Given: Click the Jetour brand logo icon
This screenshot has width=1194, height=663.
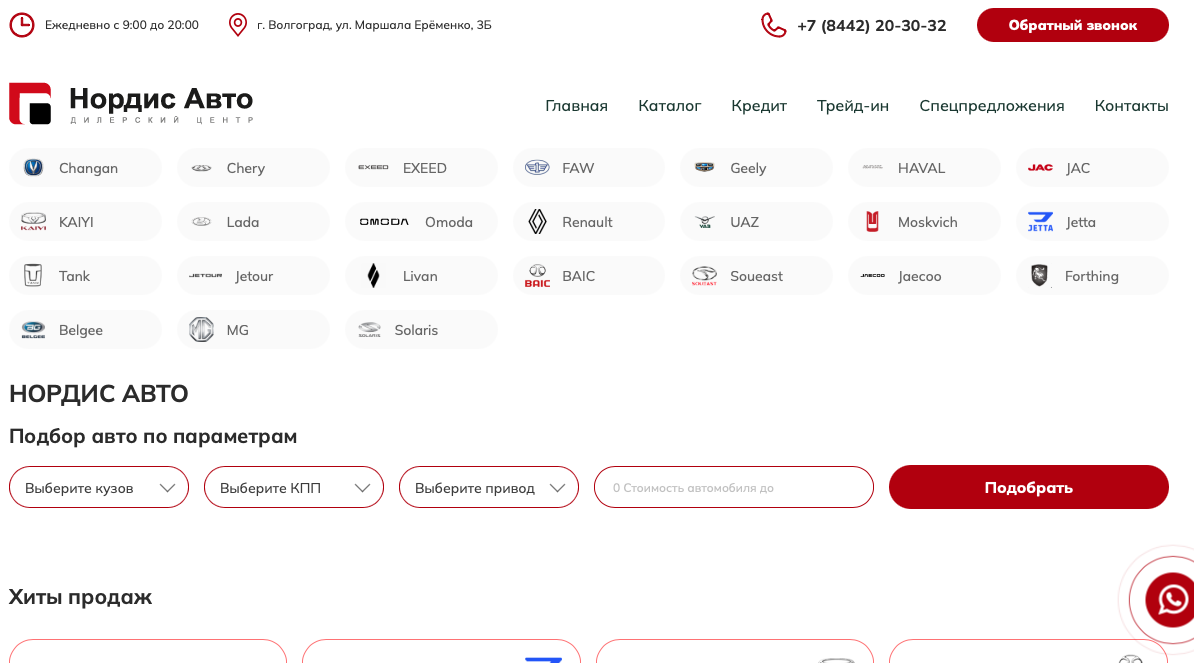Looking at the screenshot, I should point(206,276).
